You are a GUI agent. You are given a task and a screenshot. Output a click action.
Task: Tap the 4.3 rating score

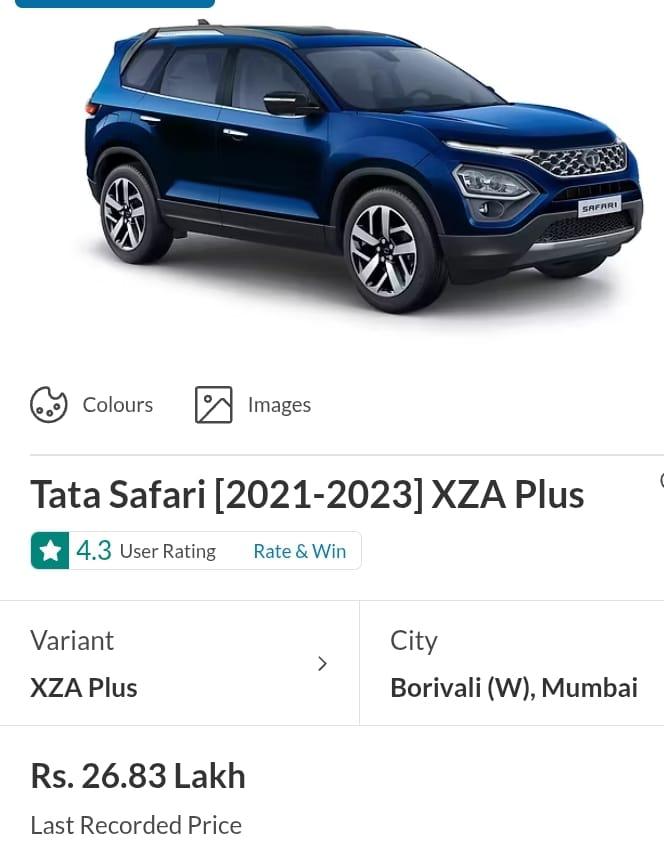[x=94, y=550]
